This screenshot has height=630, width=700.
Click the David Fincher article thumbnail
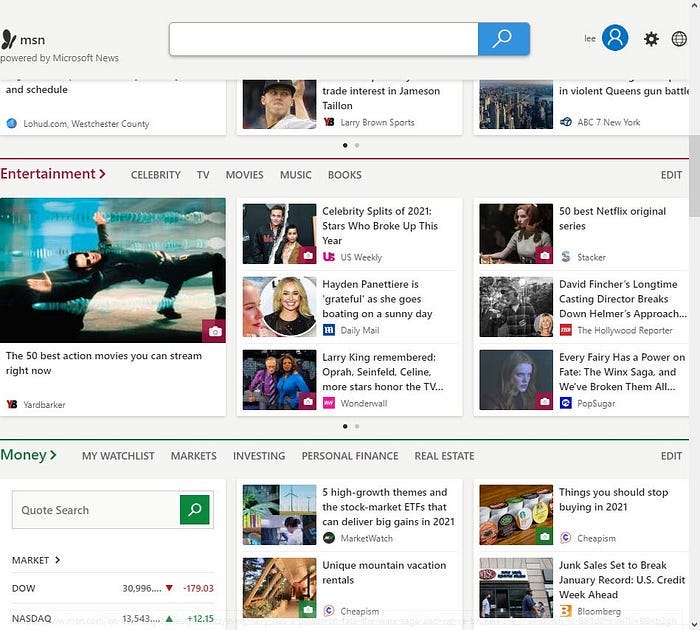coord(516,306)
